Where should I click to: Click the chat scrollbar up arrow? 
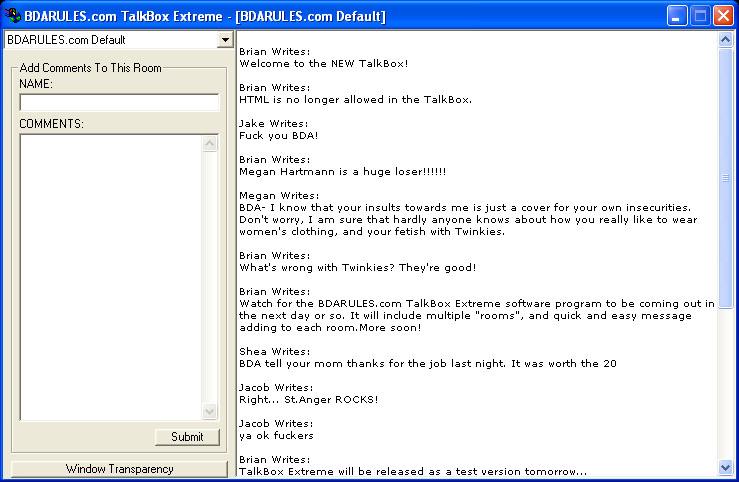[x=725, y=40]
